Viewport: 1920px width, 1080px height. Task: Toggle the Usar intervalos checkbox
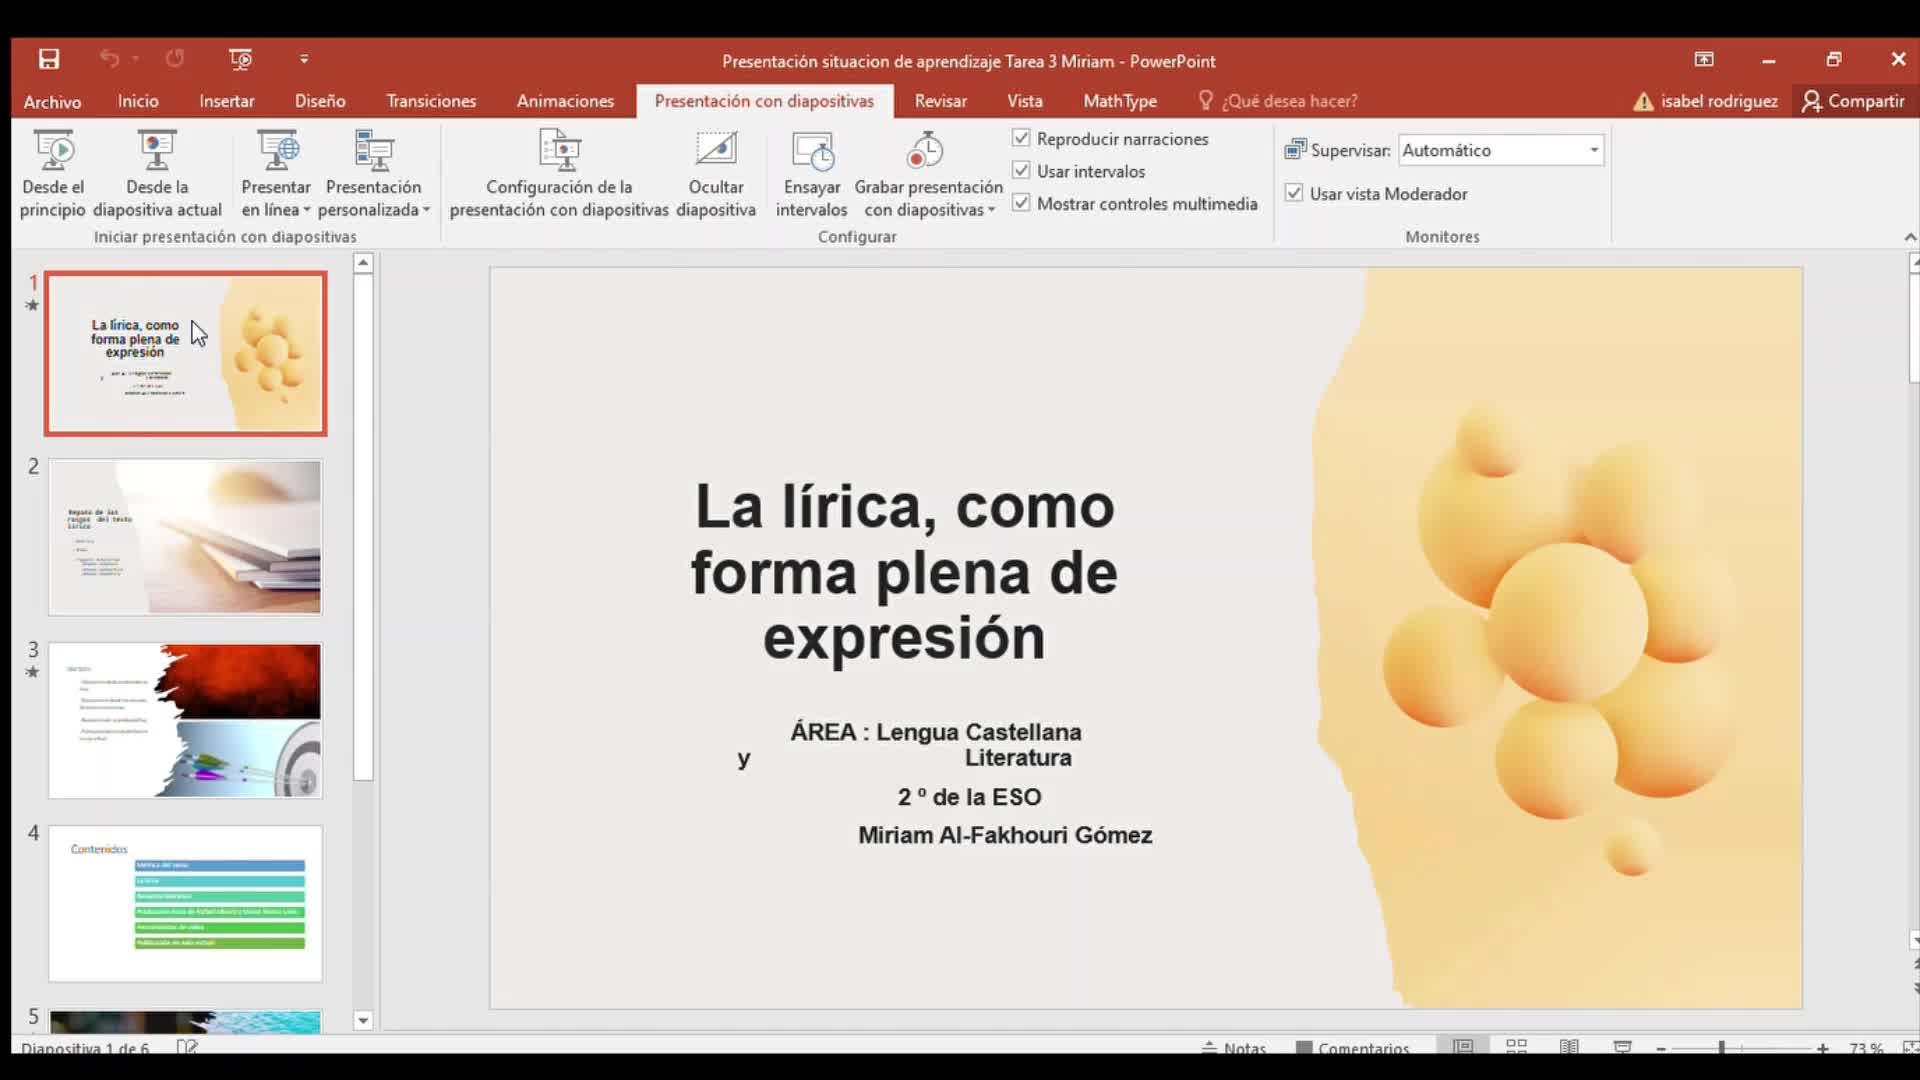1021,171
